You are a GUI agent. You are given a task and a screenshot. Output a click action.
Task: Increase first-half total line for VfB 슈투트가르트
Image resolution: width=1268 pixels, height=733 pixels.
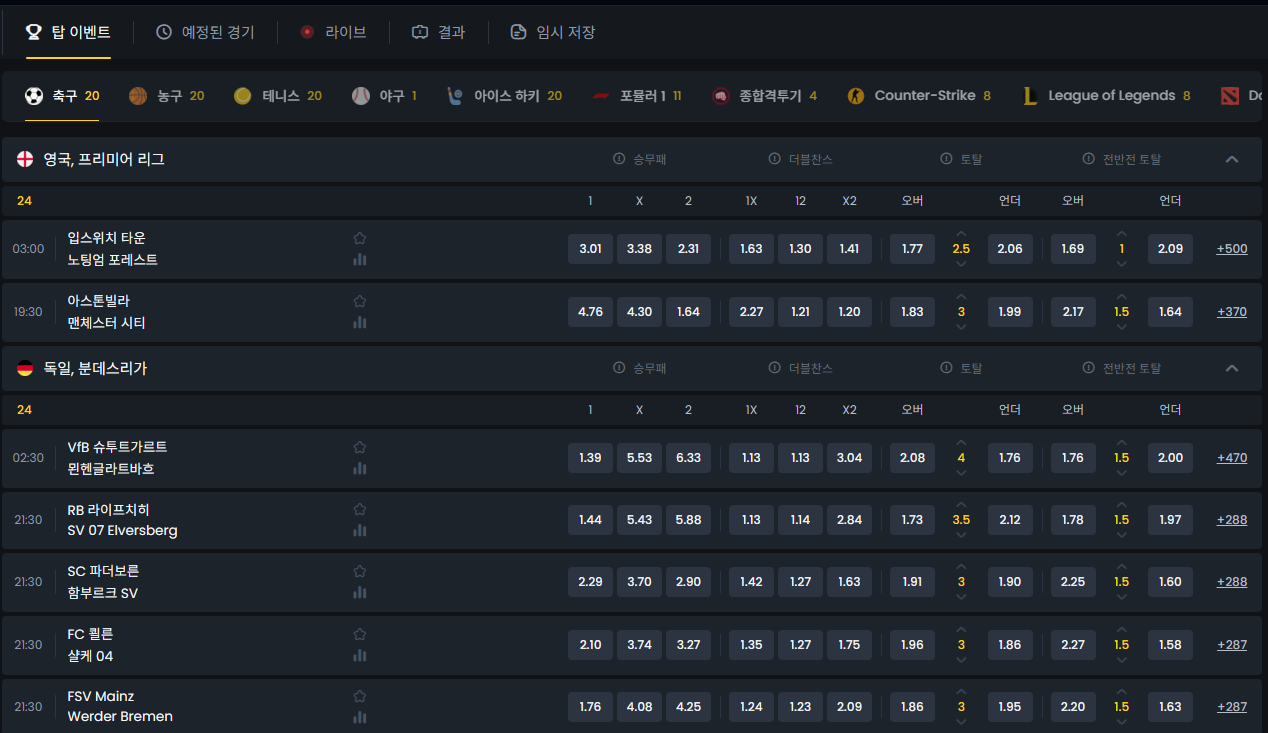click(1121, 443)
